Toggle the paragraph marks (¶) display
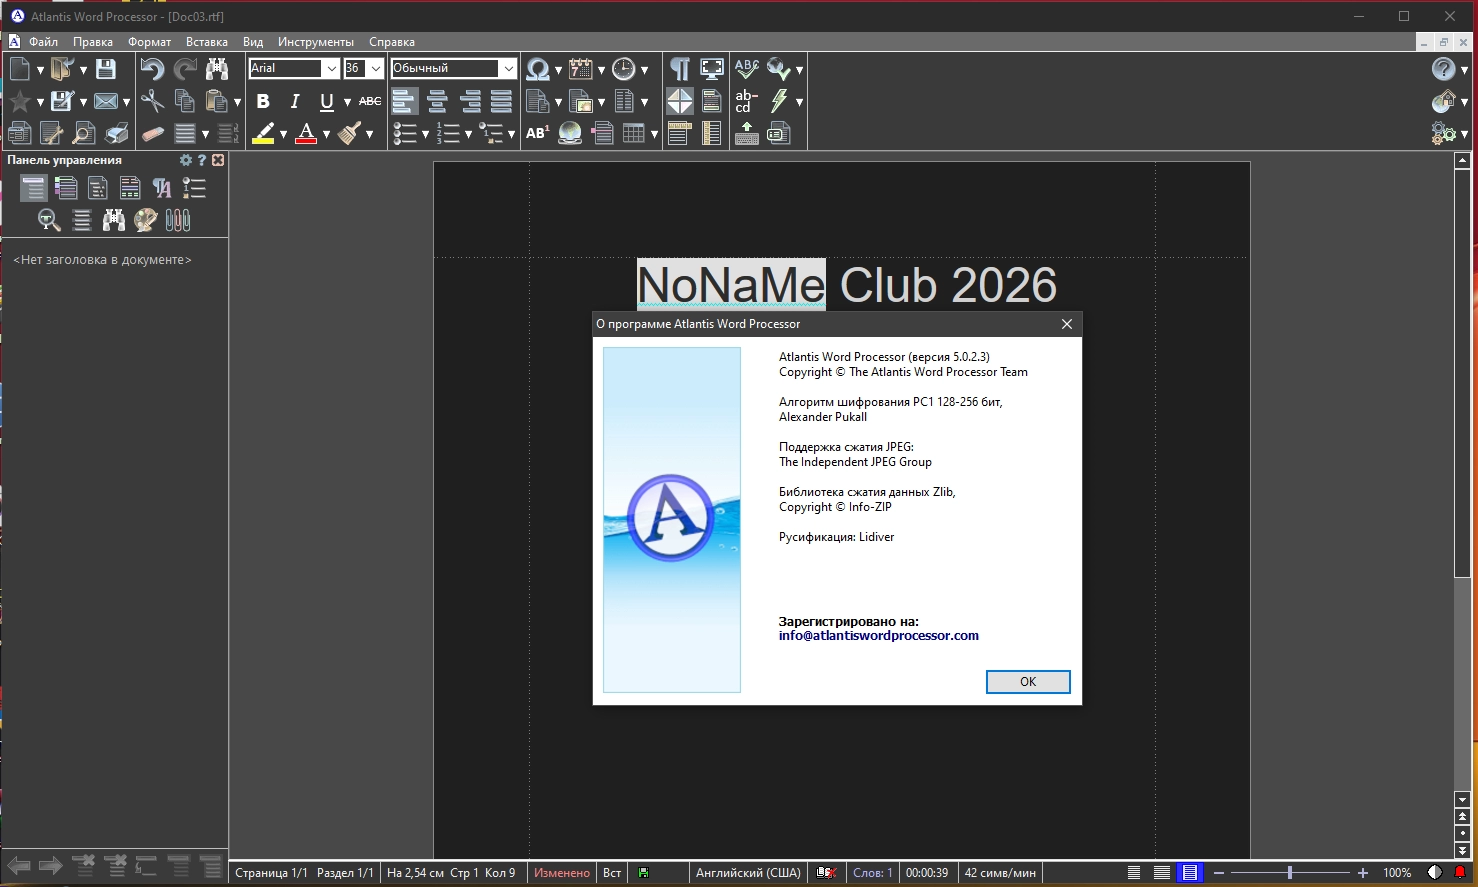Screen dimensions: 1478x887 679,69
